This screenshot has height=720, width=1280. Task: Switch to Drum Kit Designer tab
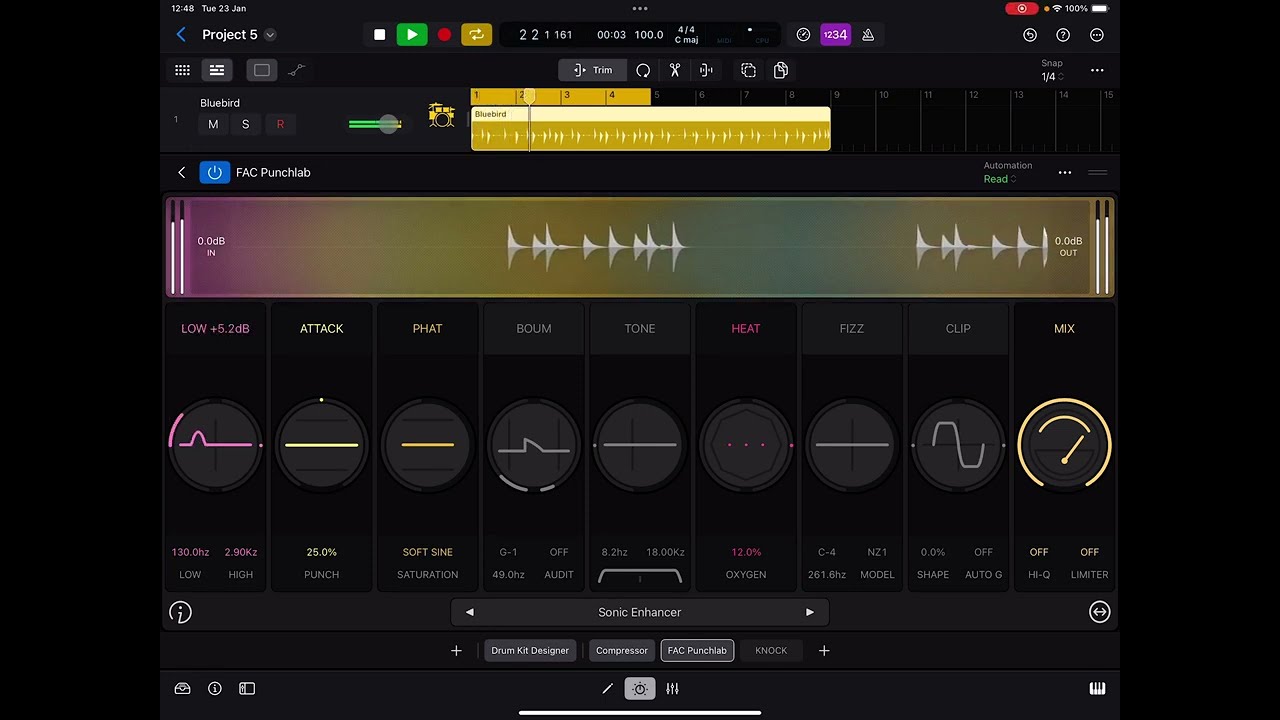click(x=530, y=651)
